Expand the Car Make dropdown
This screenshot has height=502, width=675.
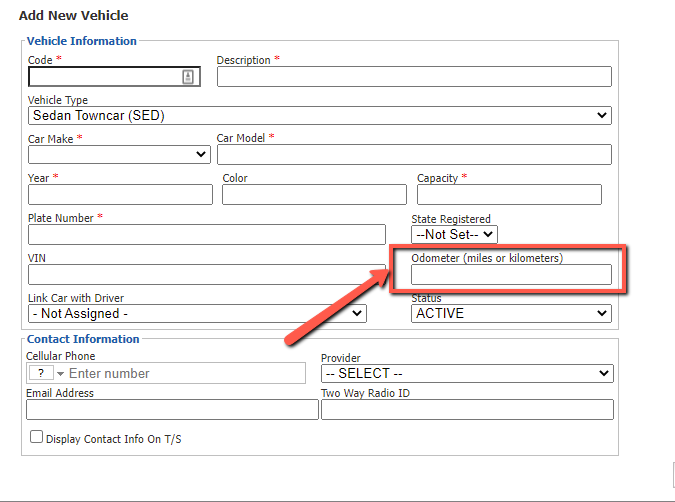(119, 154)
